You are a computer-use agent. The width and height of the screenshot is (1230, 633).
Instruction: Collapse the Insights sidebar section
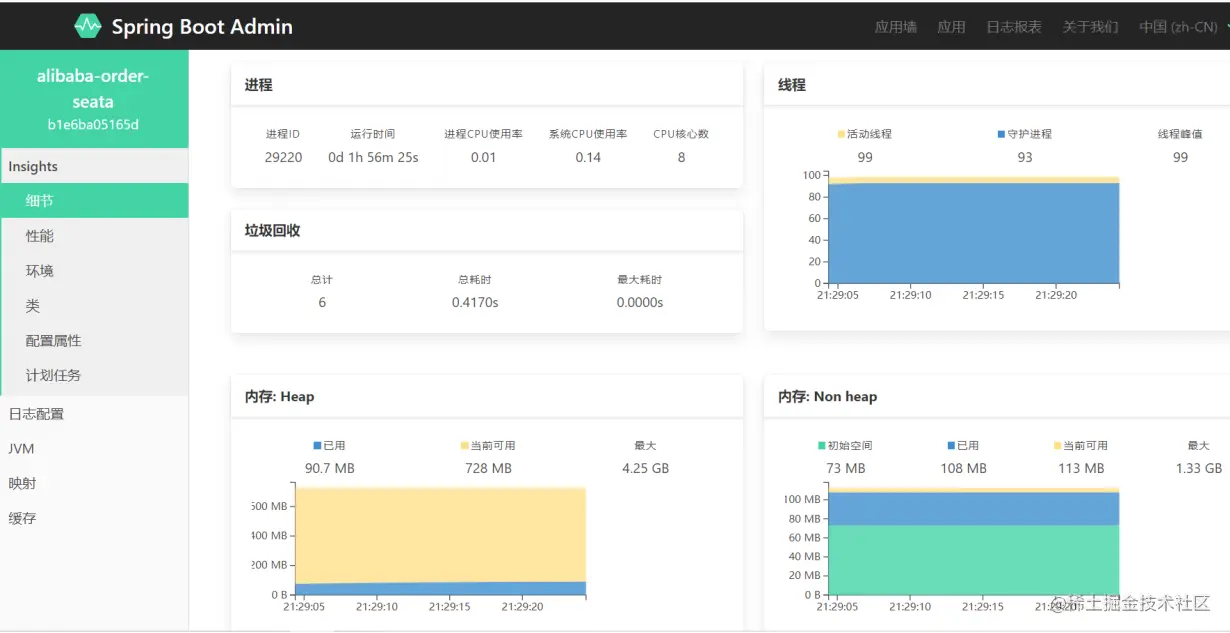pyautogui.click(x=94, y=166)
